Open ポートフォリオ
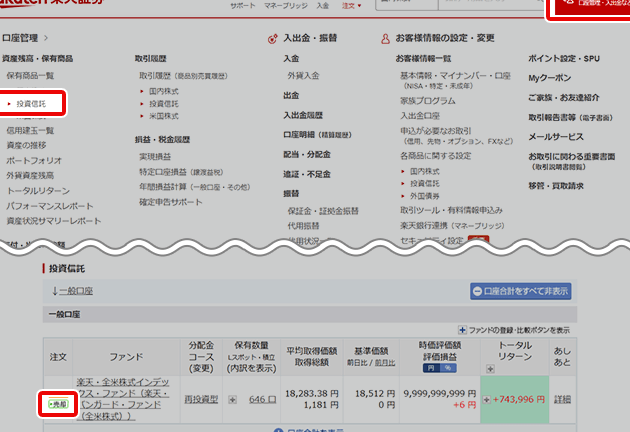 coord(34,160)
